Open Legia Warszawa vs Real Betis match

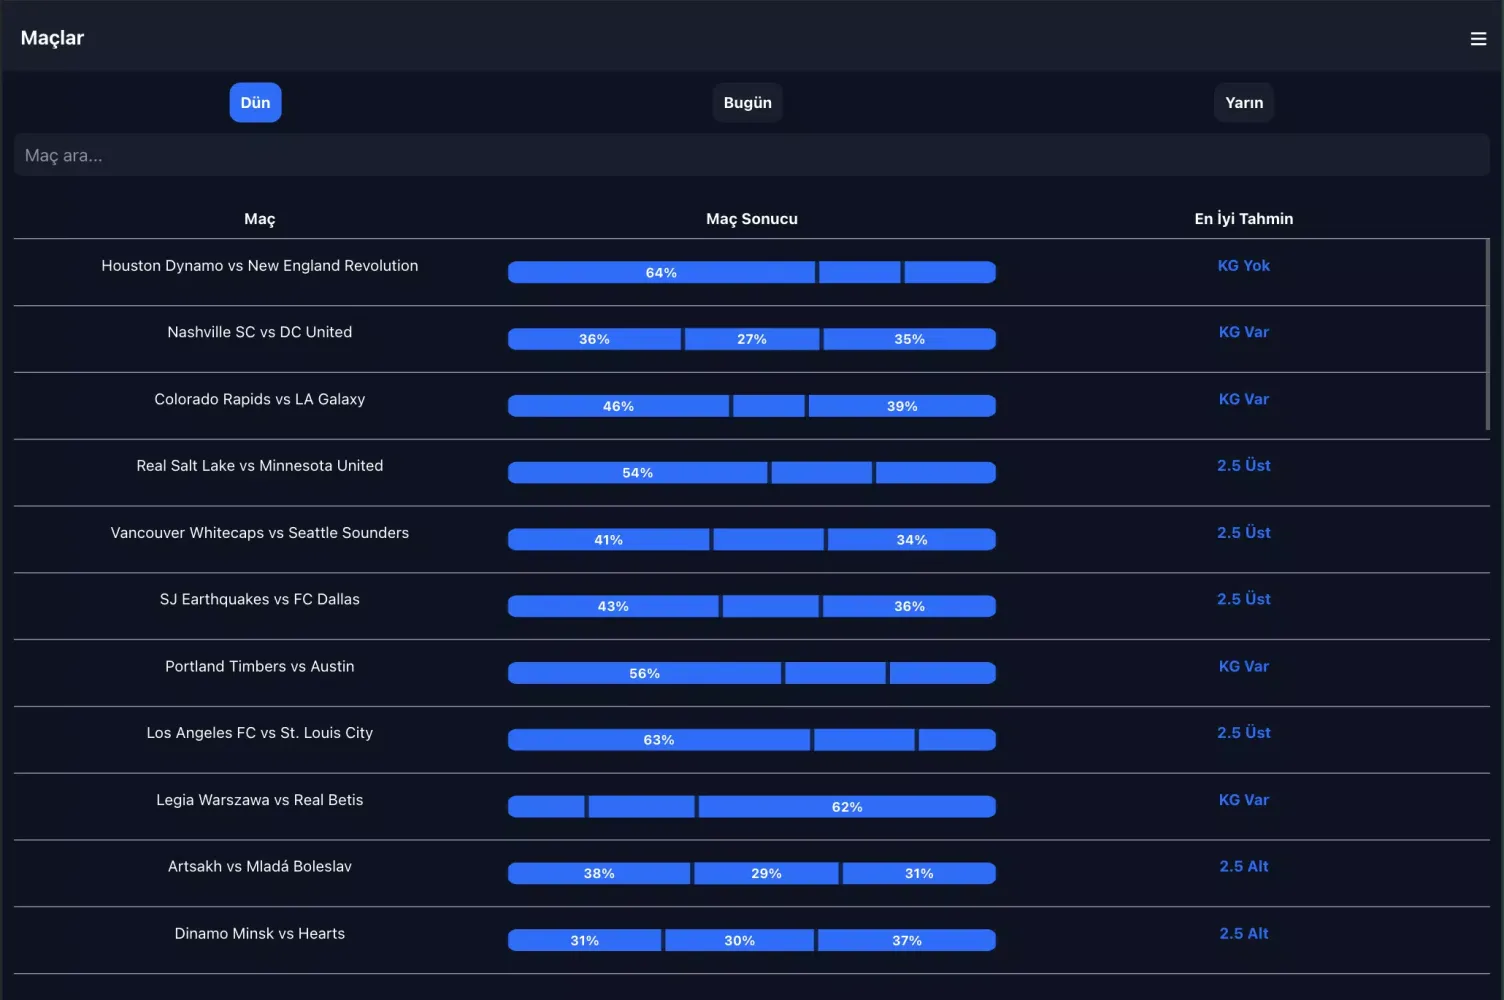(260, 799)
